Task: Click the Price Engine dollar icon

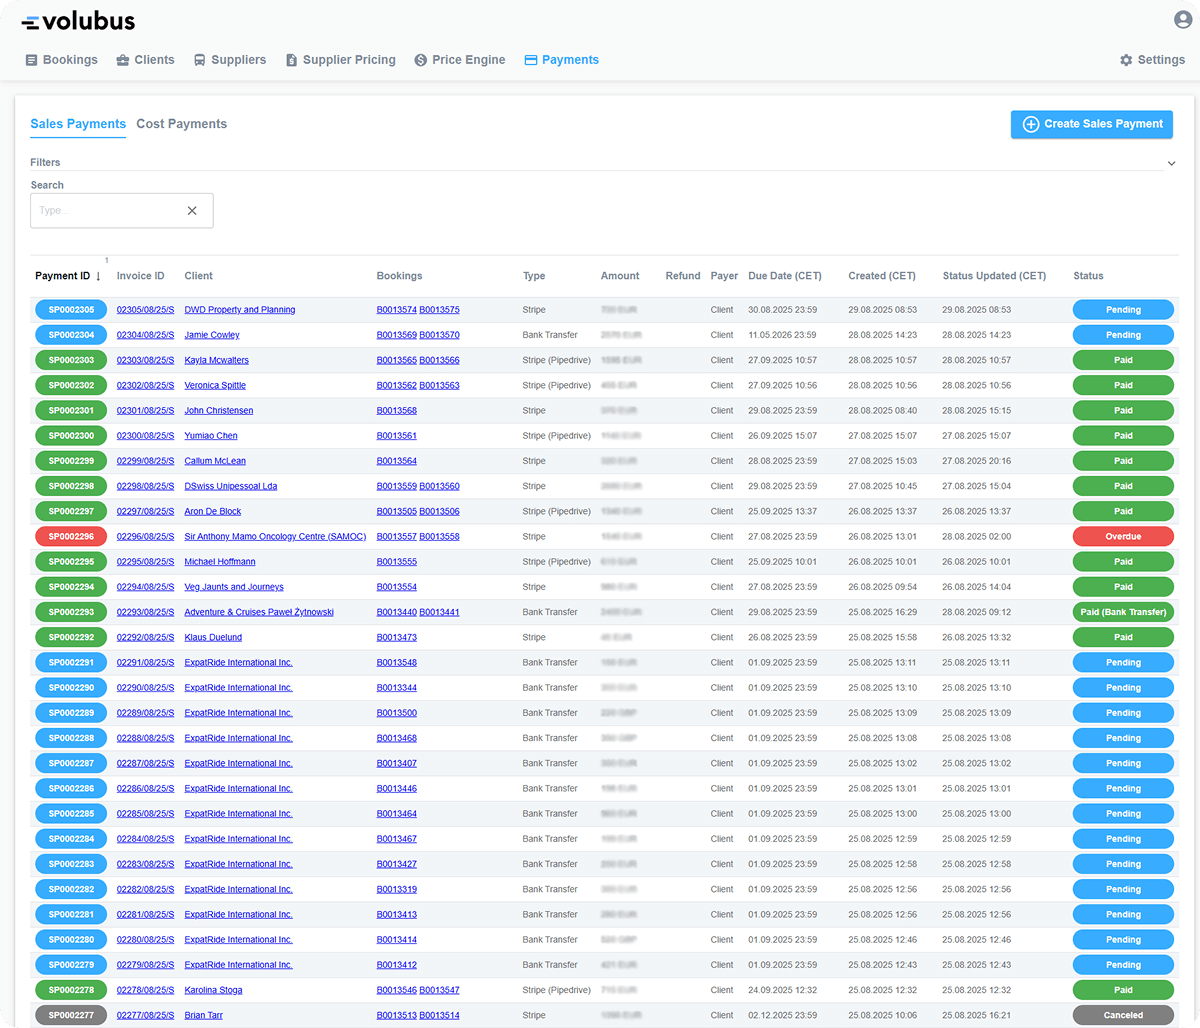Action: click(x=421, y=60)
